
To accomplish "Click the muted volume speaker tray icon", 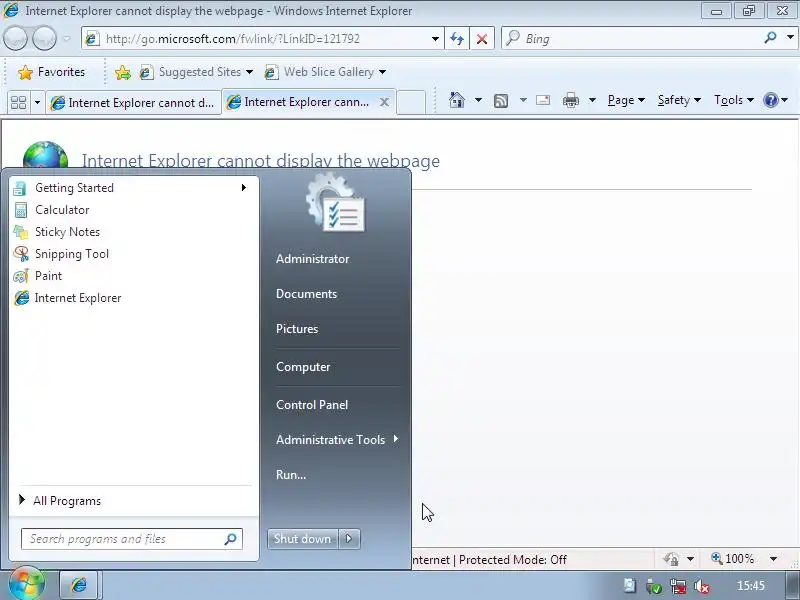I will [702, 587].
